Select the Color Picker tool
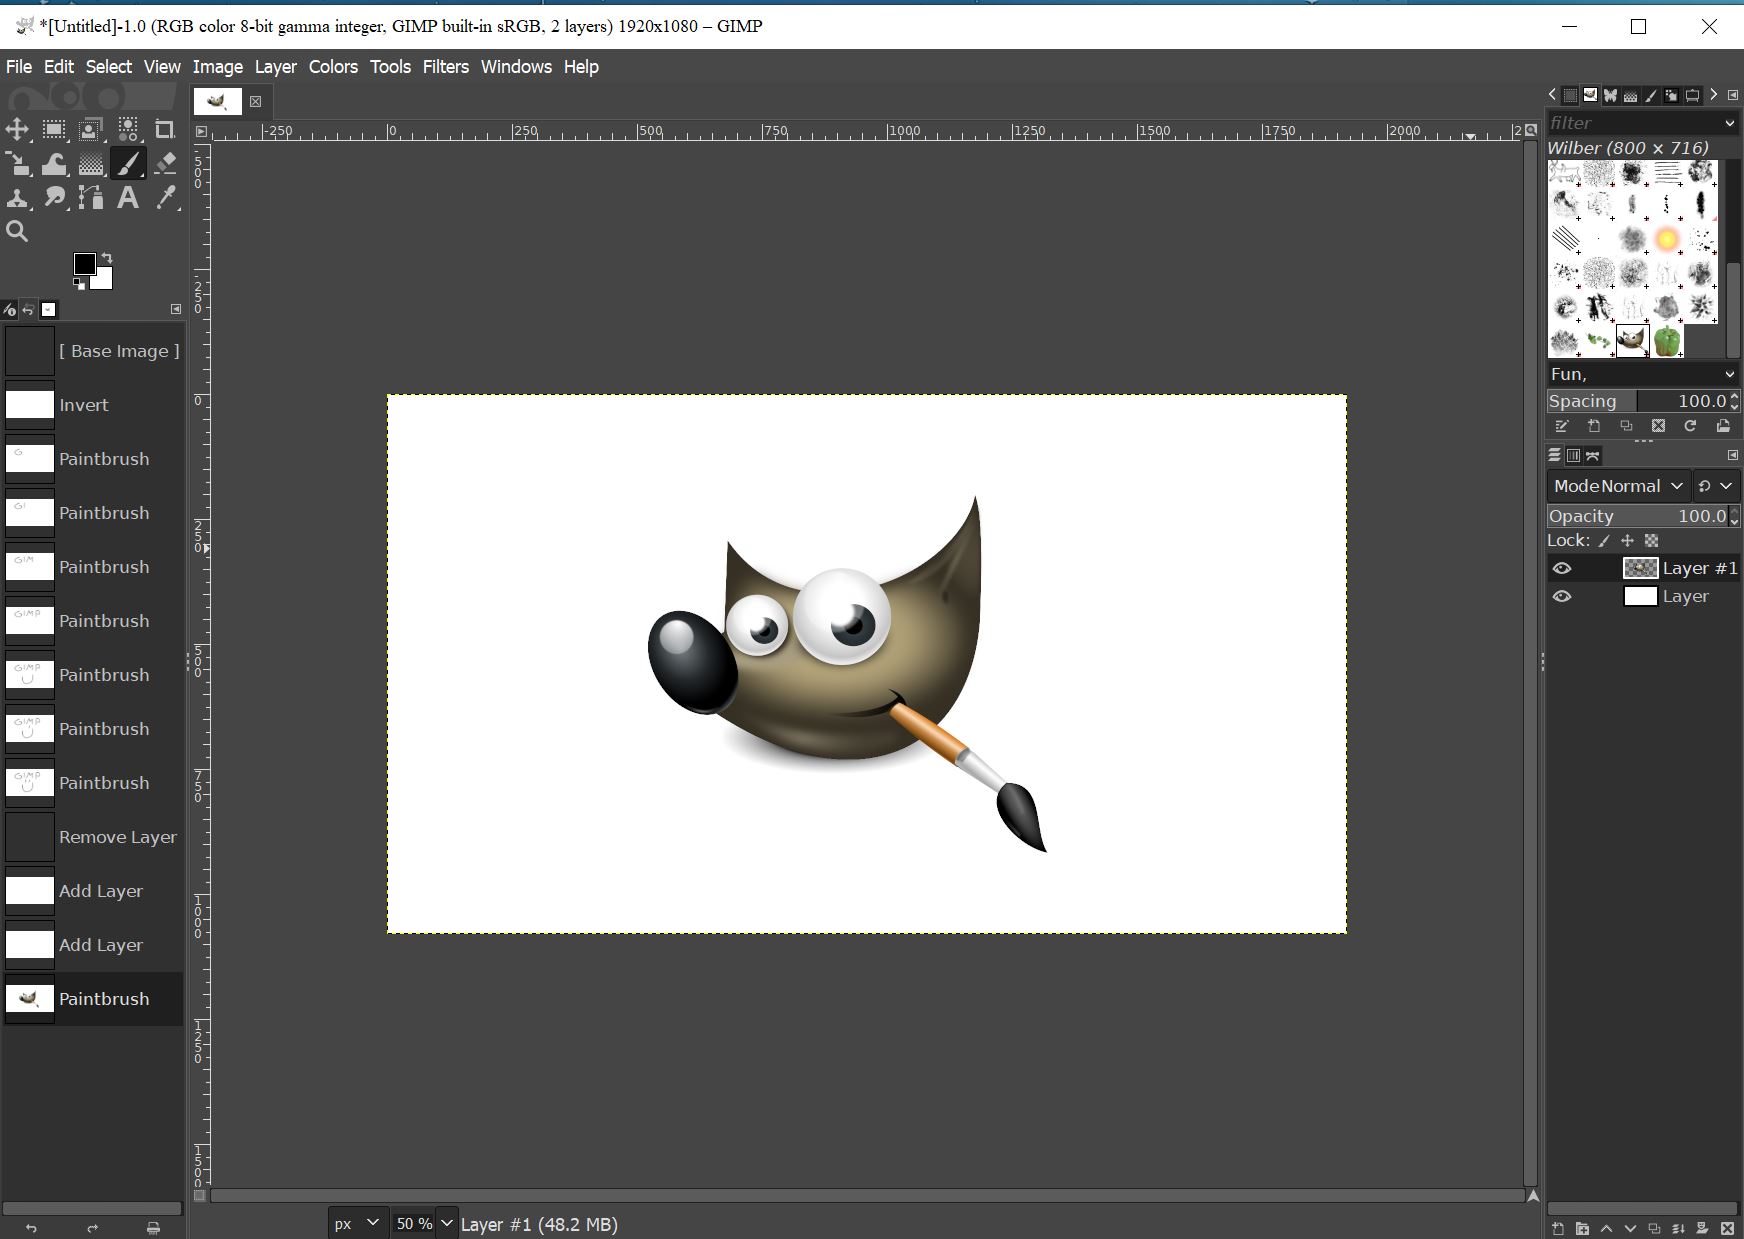The height and width of the screenshot is (1239, 1744). pyautogui.click(x=165, y=197)
